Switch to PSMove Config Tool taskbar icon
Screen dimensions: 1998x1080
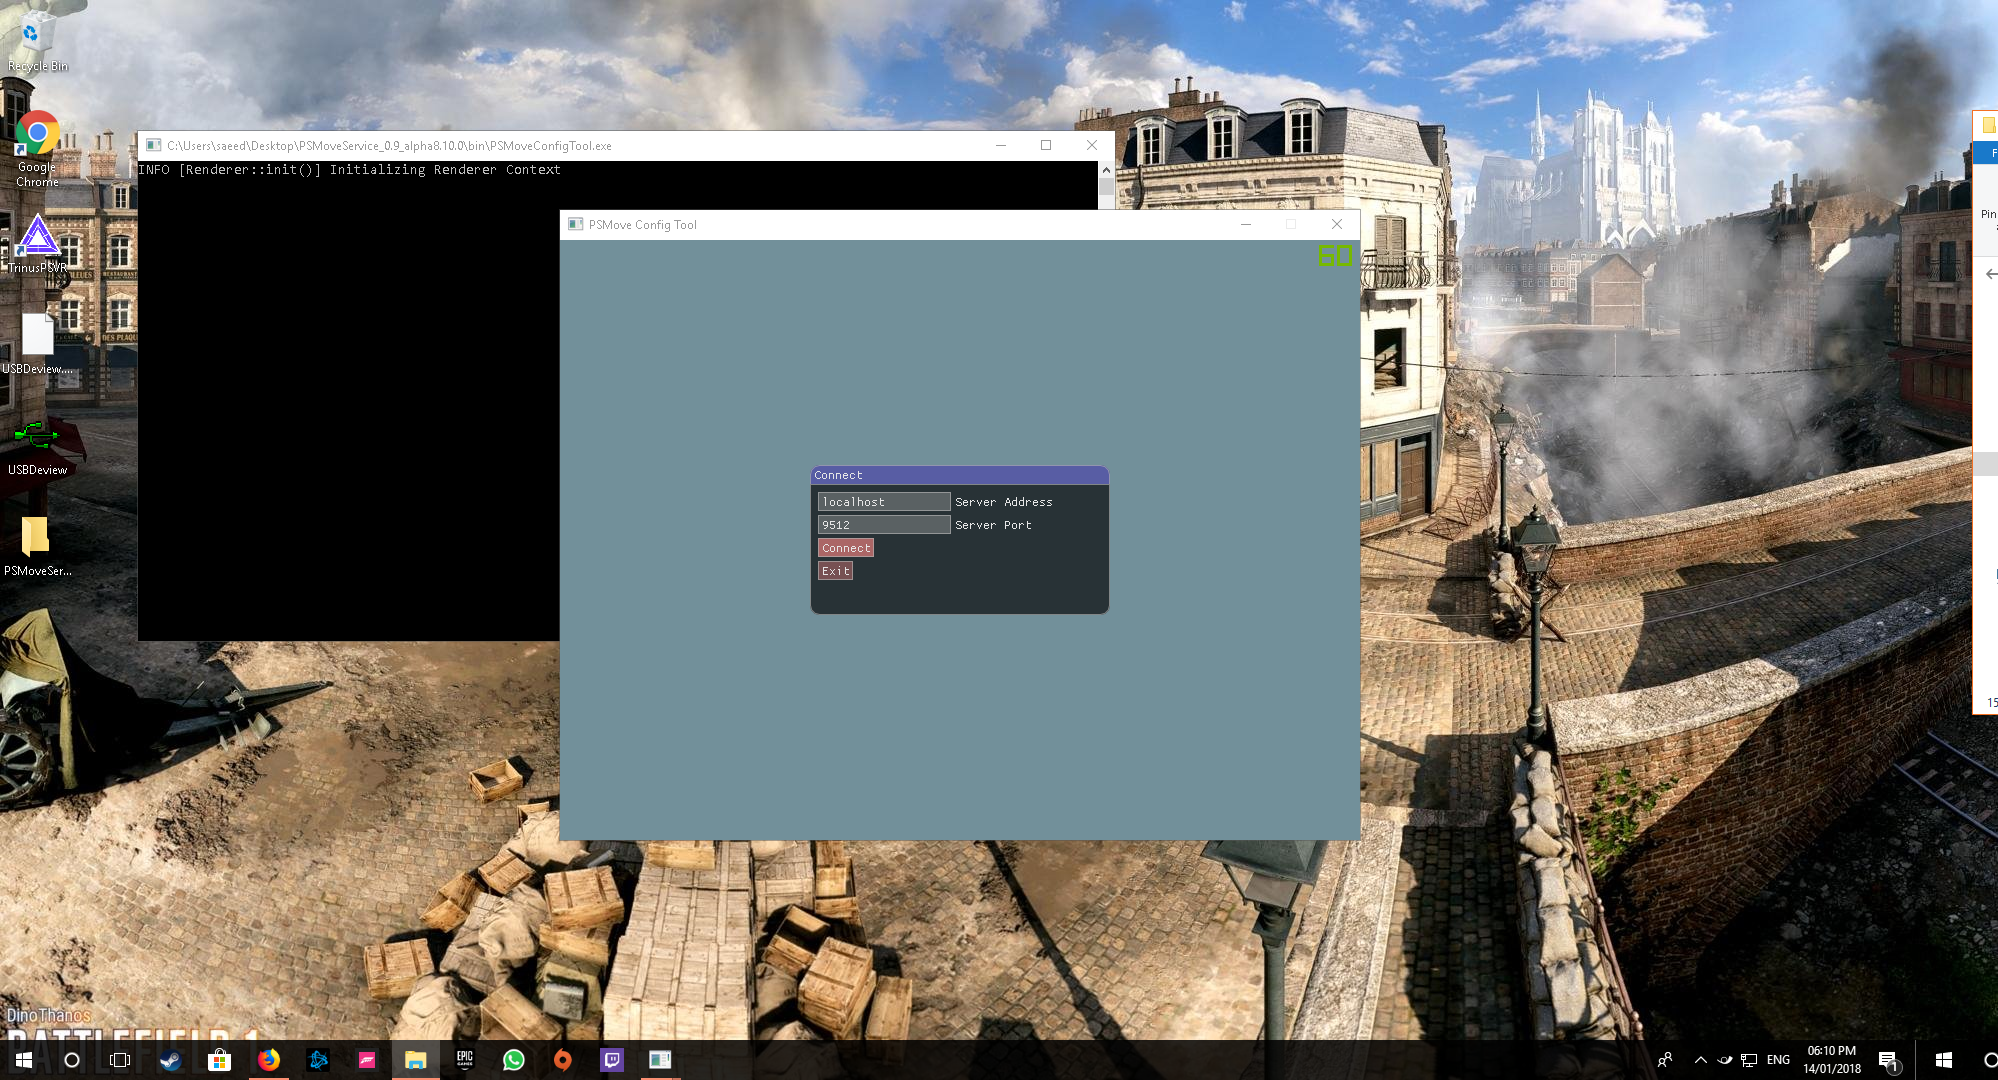coord(660,1060)
